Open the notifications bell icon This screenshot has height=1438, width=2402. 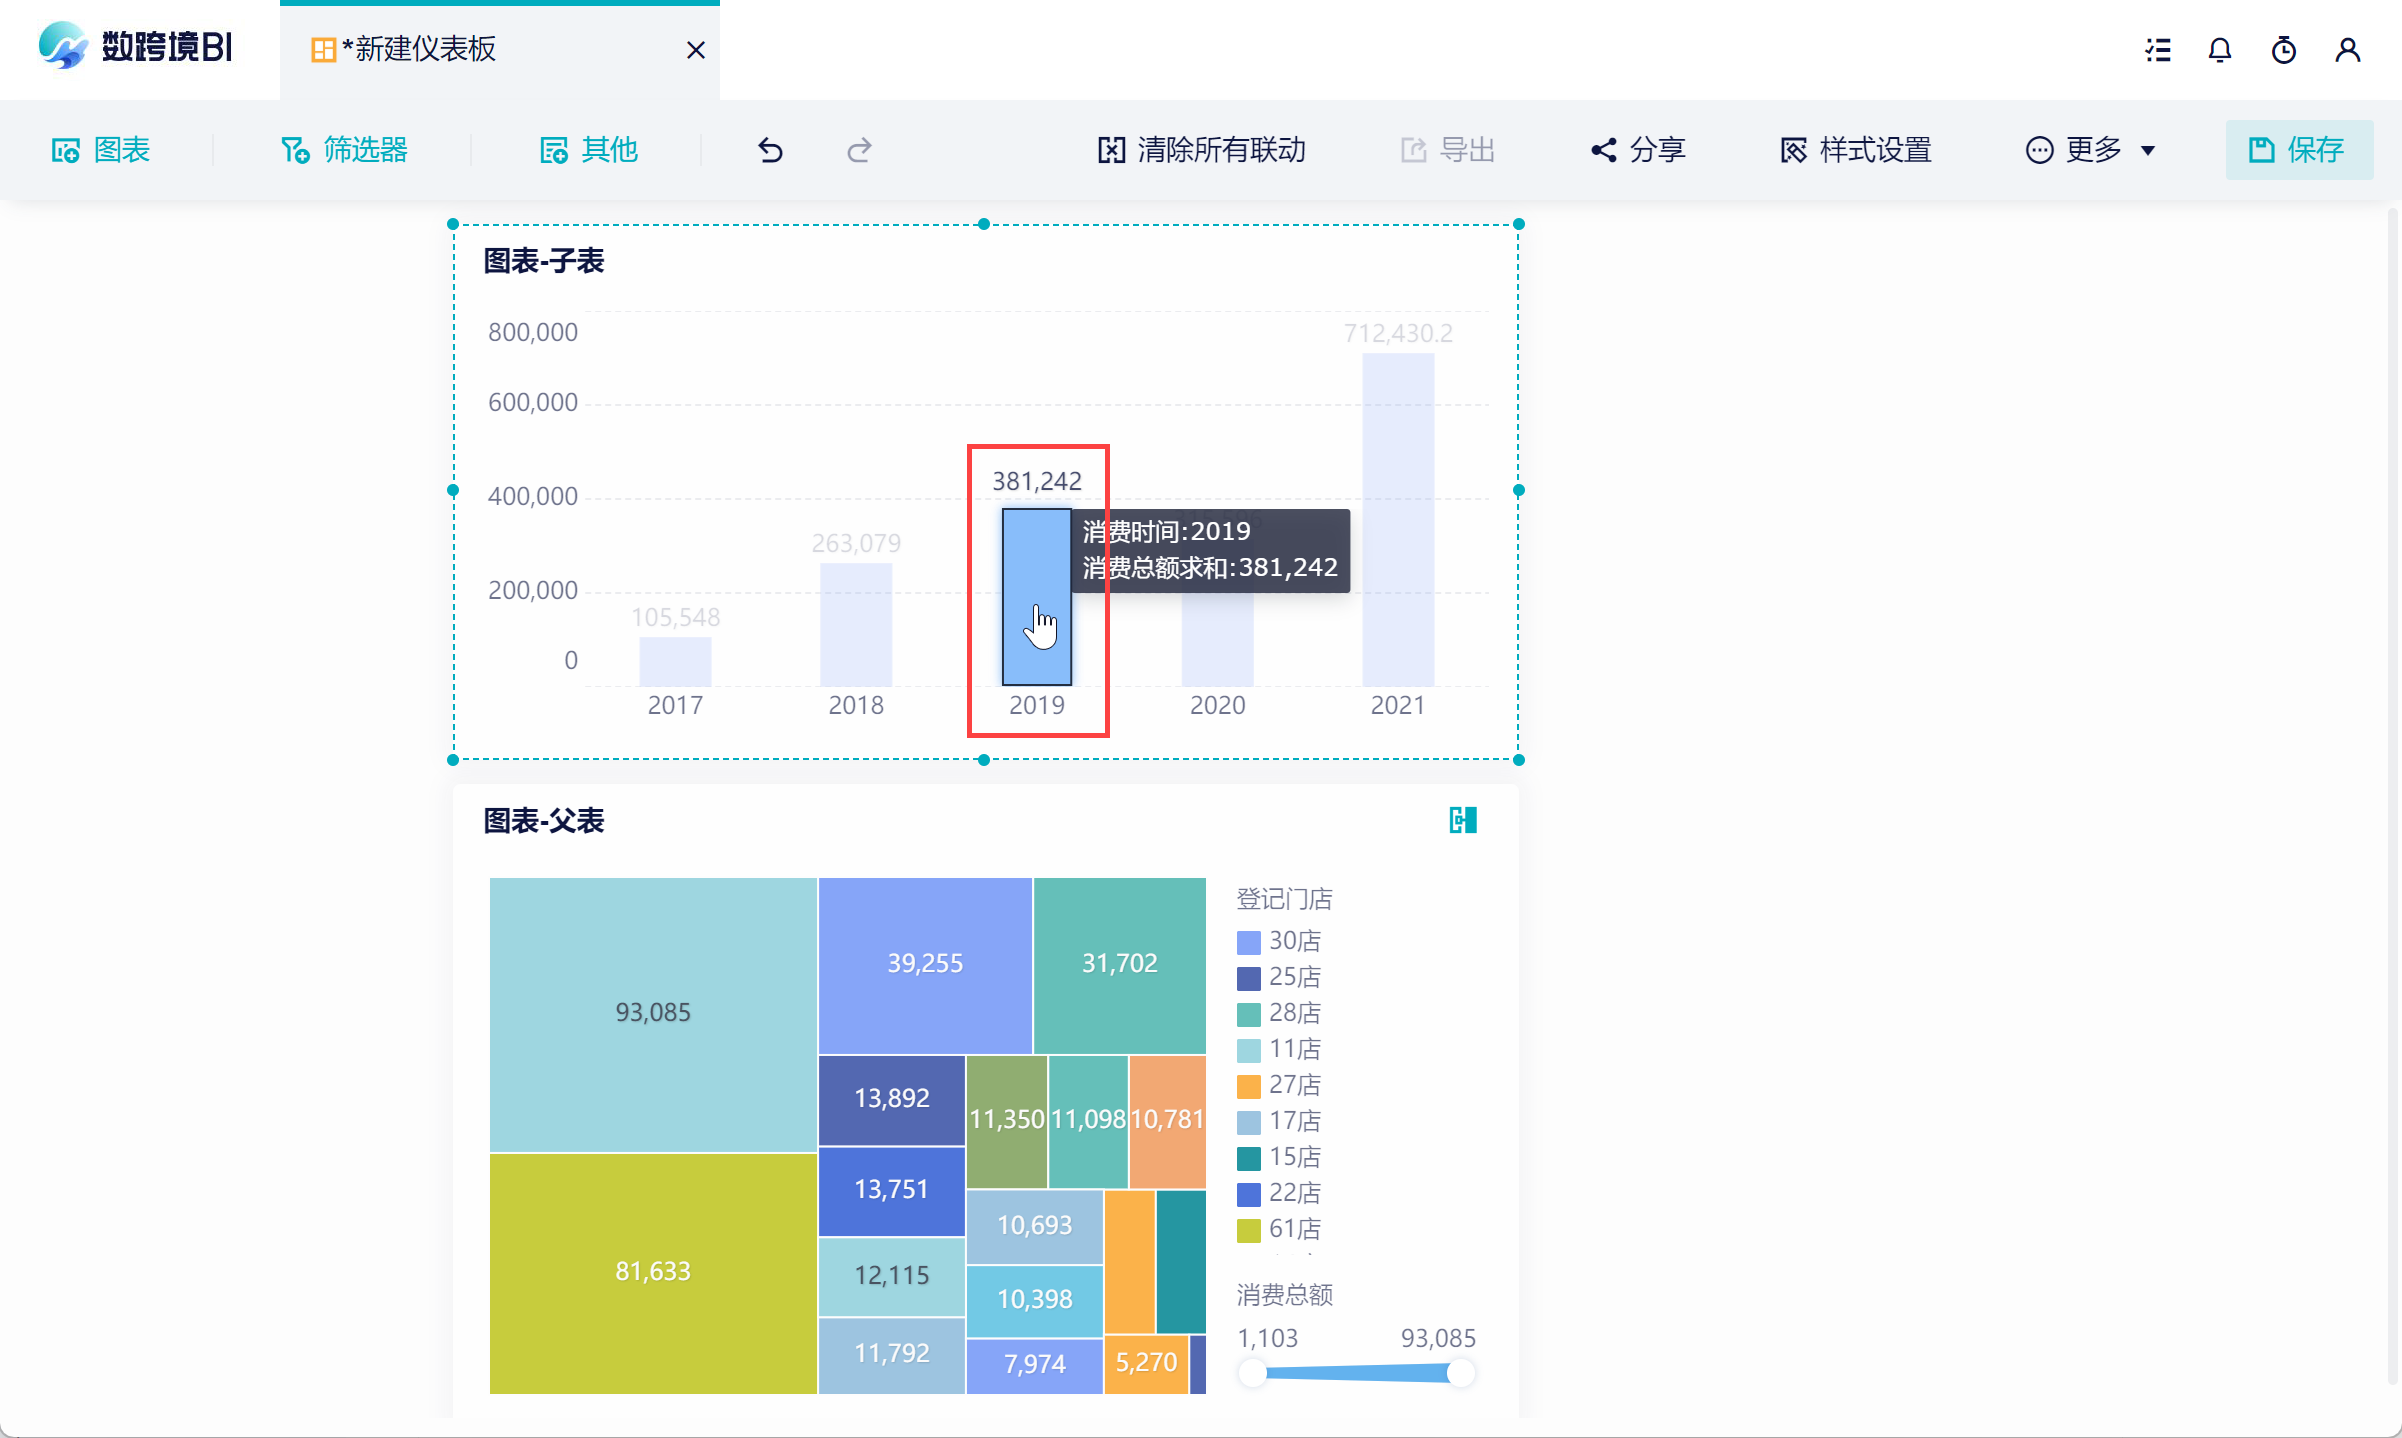point(2220,50)
